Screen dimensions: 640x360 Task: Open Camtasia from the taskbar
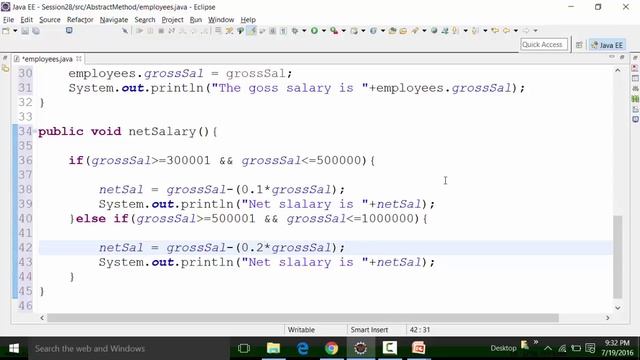coord(389,349)
